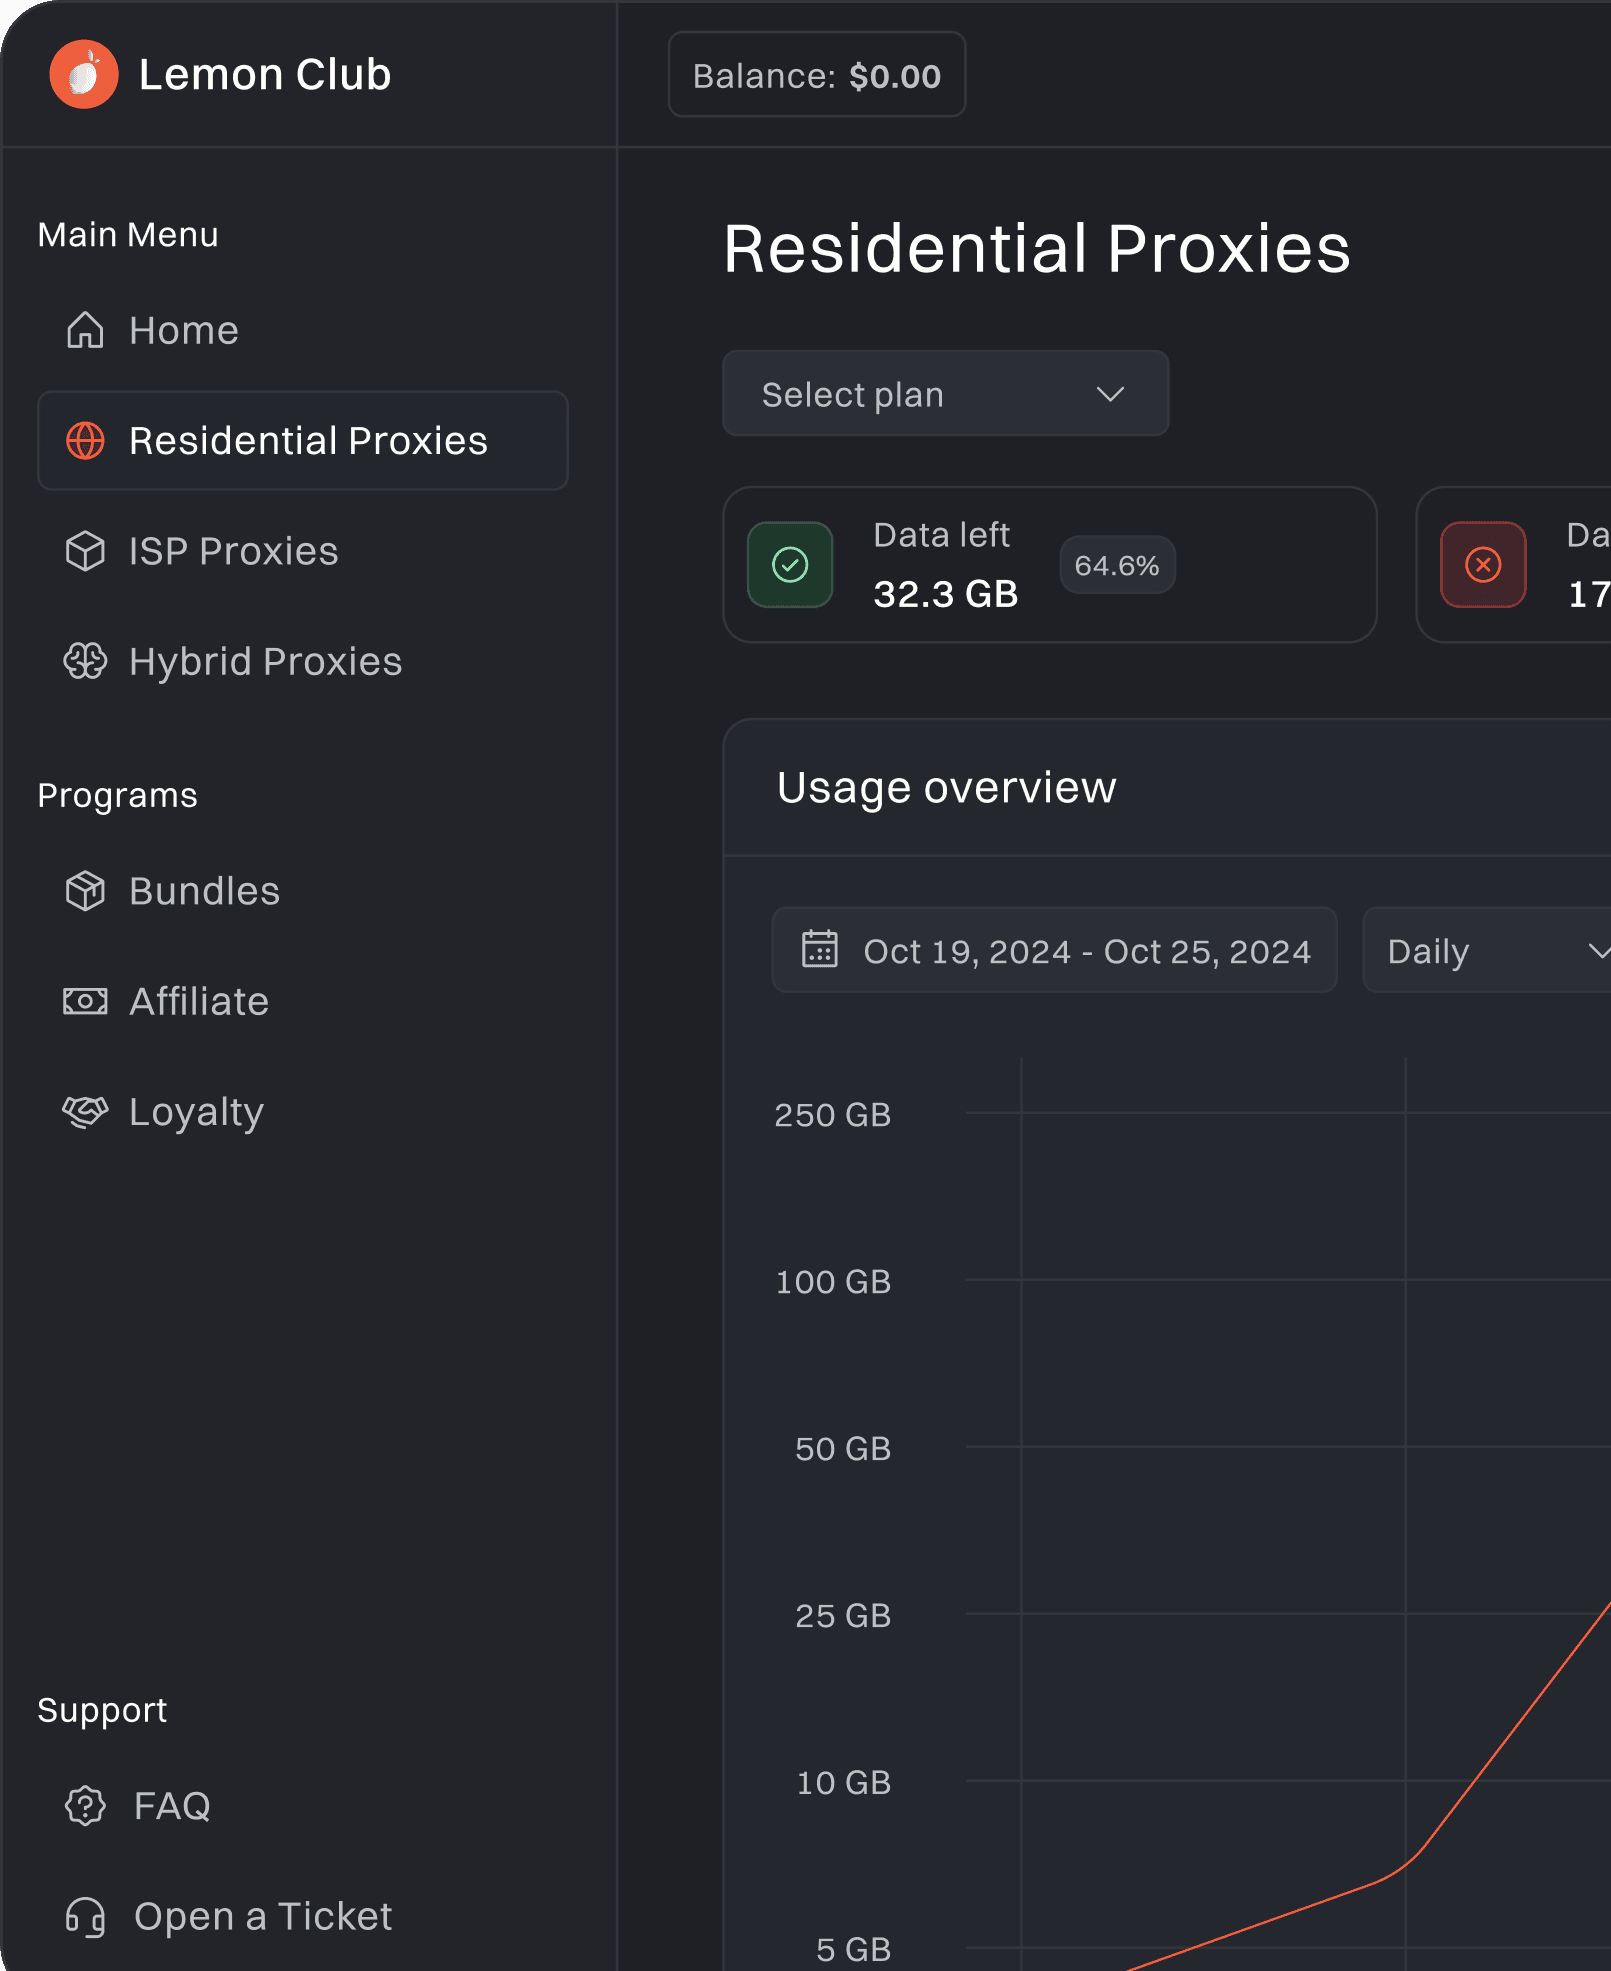The width and height of the screenshot is (1611, 1971).
Task: Select the Affiliate cash icon
Action: click(x=86, y=1000)
